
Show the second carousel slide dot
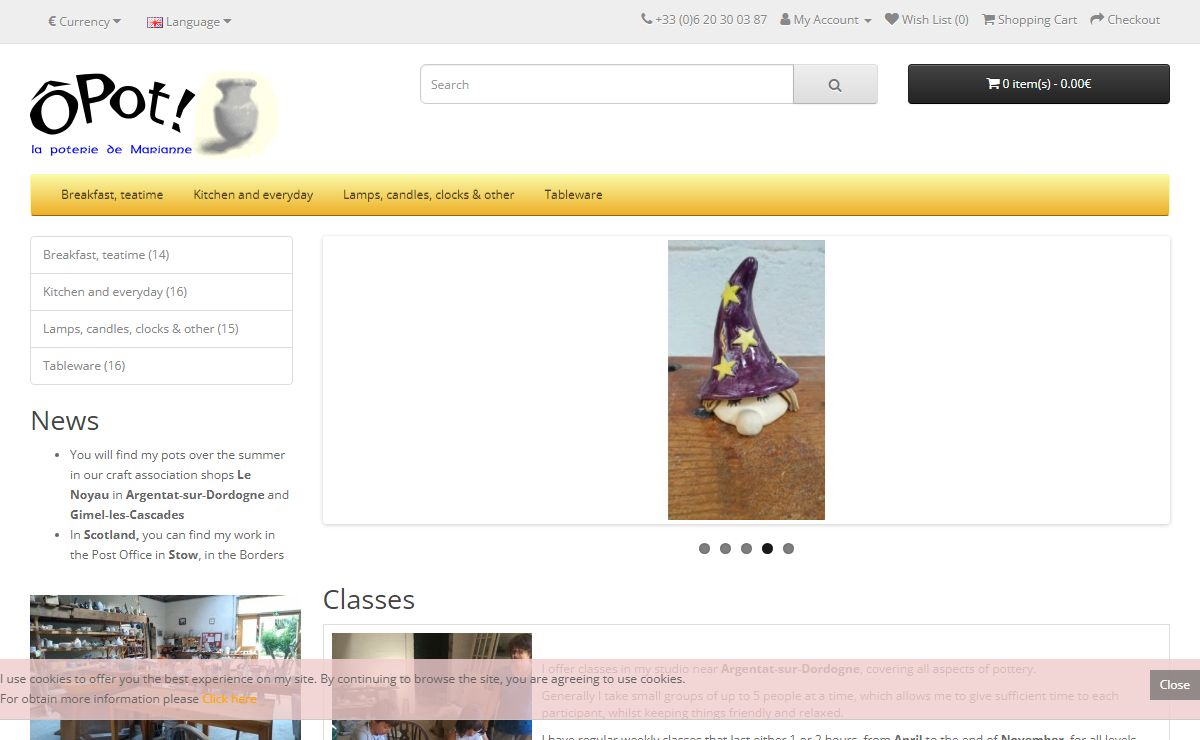click(x=725, y=548)
